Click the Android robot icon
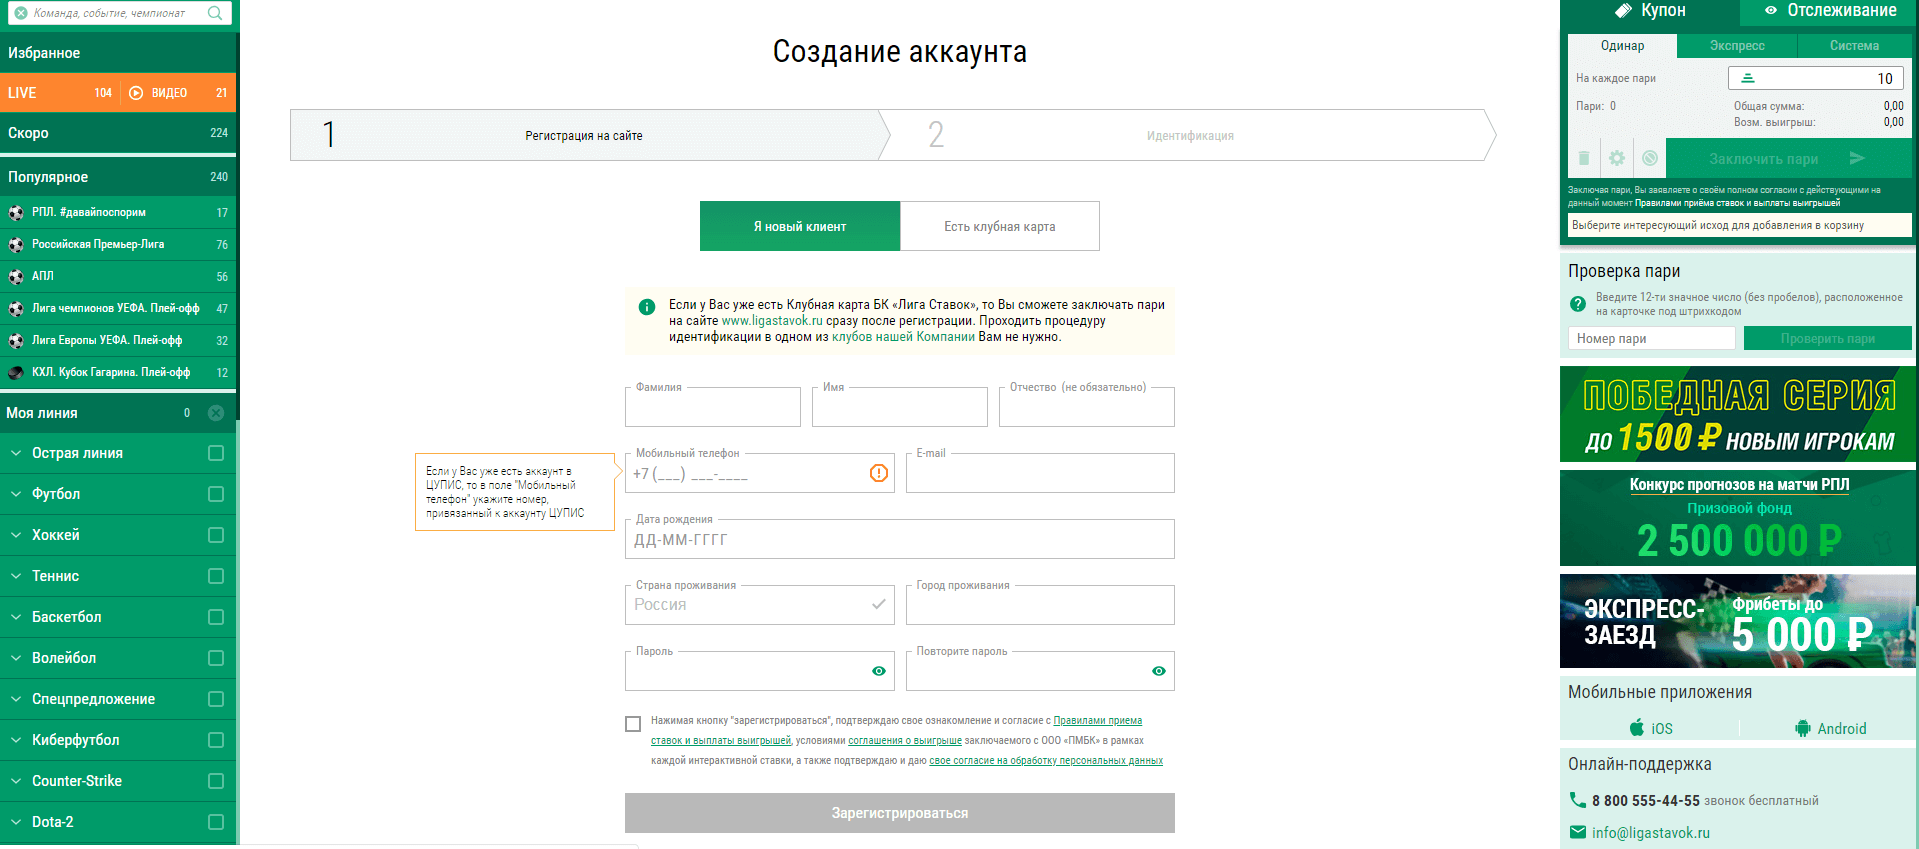Image resolution: width=1919 pixels, height=849 pixels. point(1803,728)
